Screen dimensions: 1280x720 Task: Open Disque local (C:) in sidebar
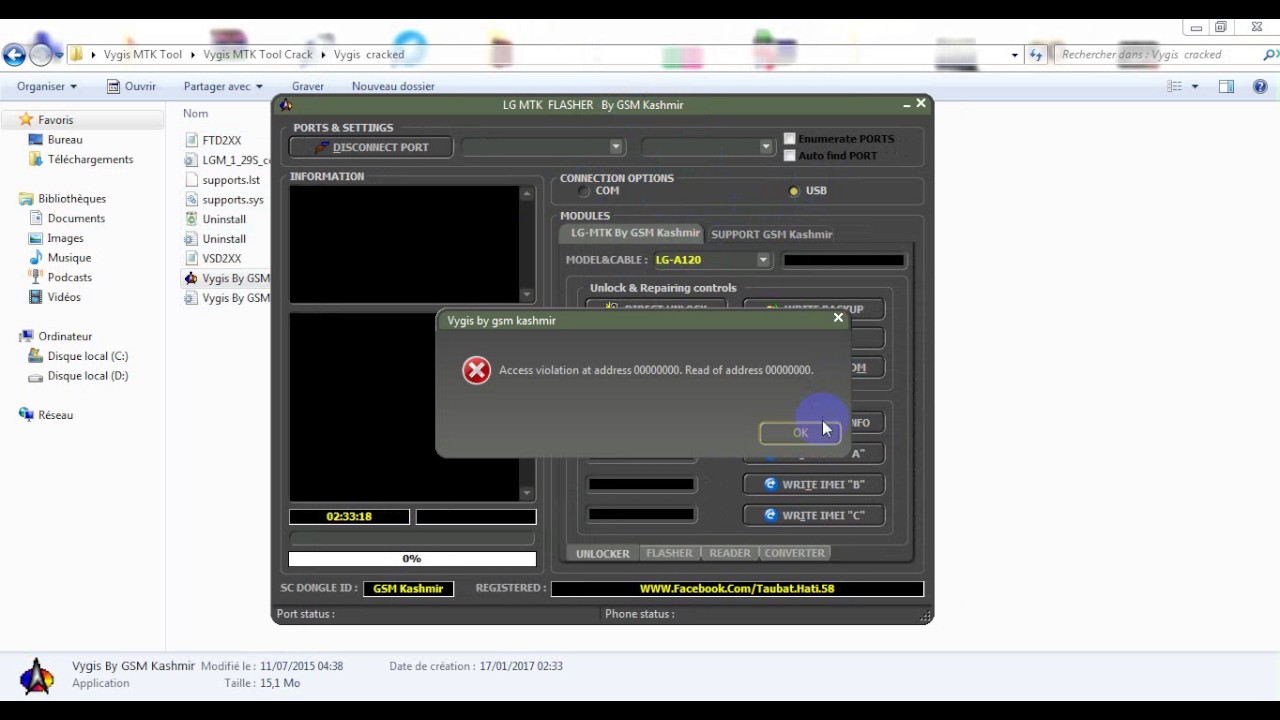[x=88, y=356]
